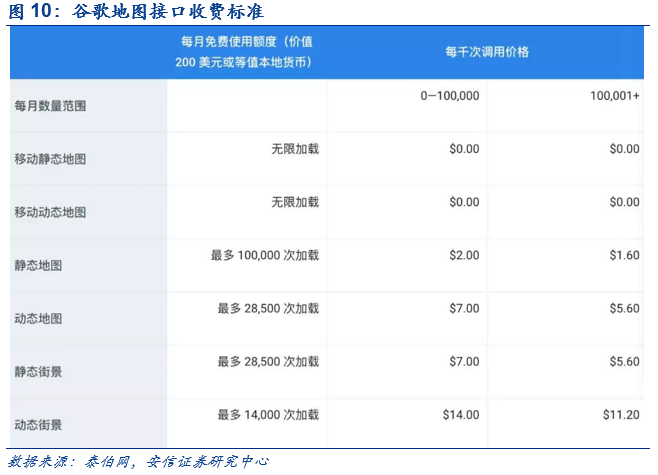Screen dimensions: 658x475
Task: Click the $1.60 price cell
Action: point(624,256)
